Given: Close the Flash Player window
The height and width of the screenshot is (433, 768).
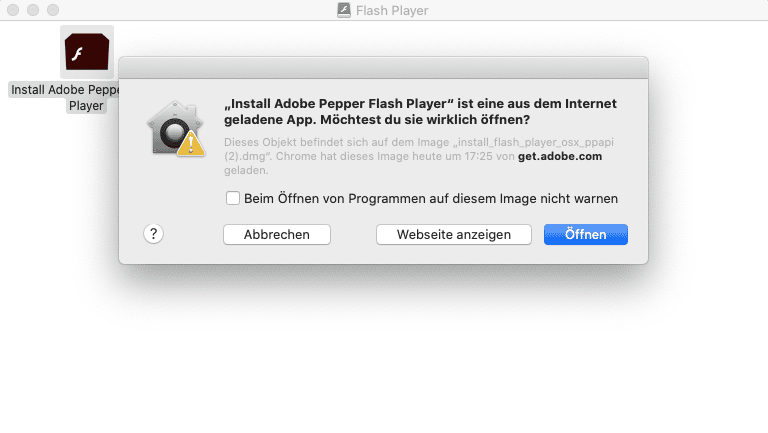Looking at the screenshot, I should coord(13,10).
